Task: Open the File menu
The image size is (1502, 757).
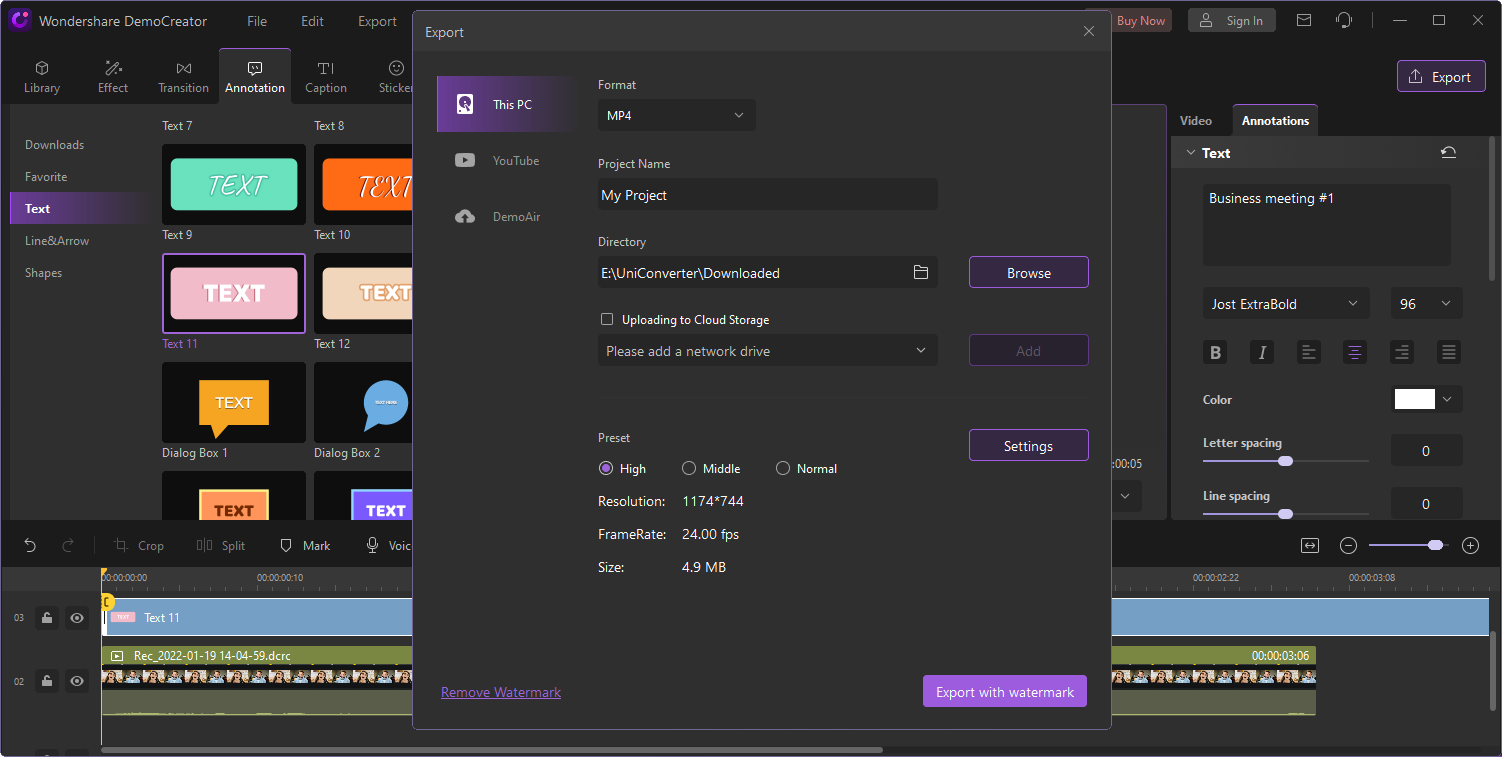Action: point(257,21)
